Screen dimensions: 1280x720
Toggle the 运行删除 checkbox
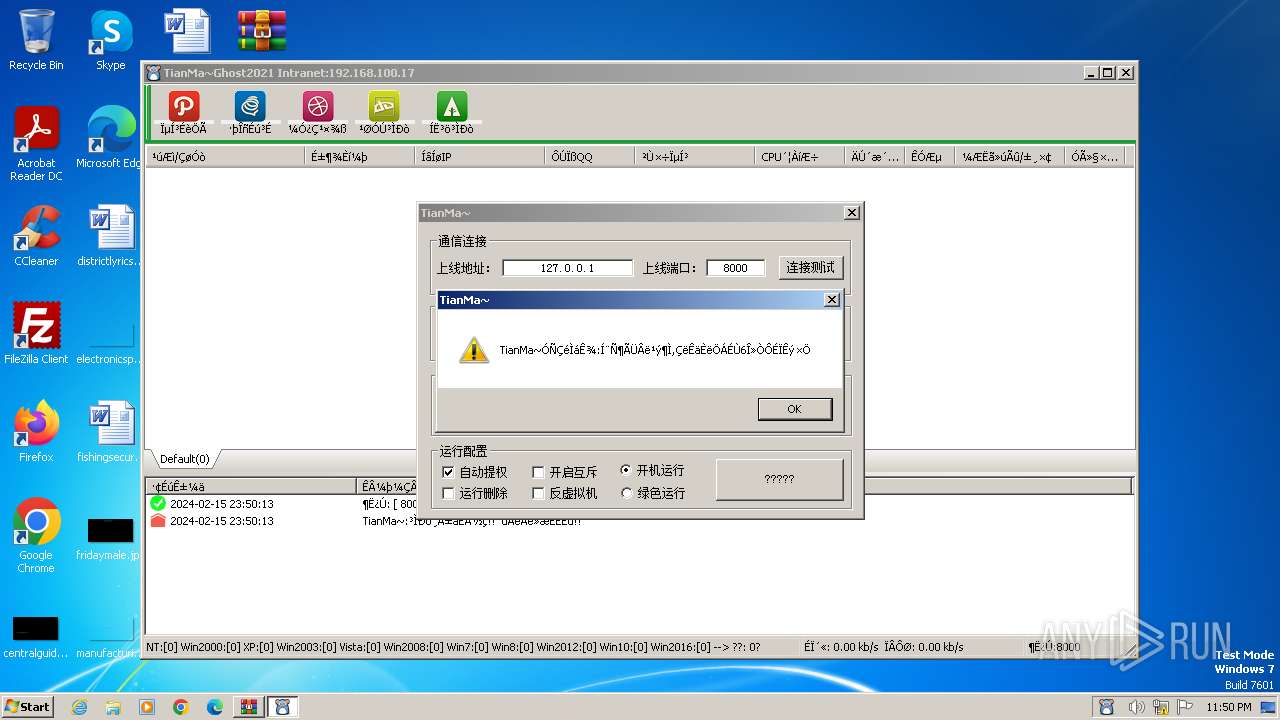(x=448, y=493)
